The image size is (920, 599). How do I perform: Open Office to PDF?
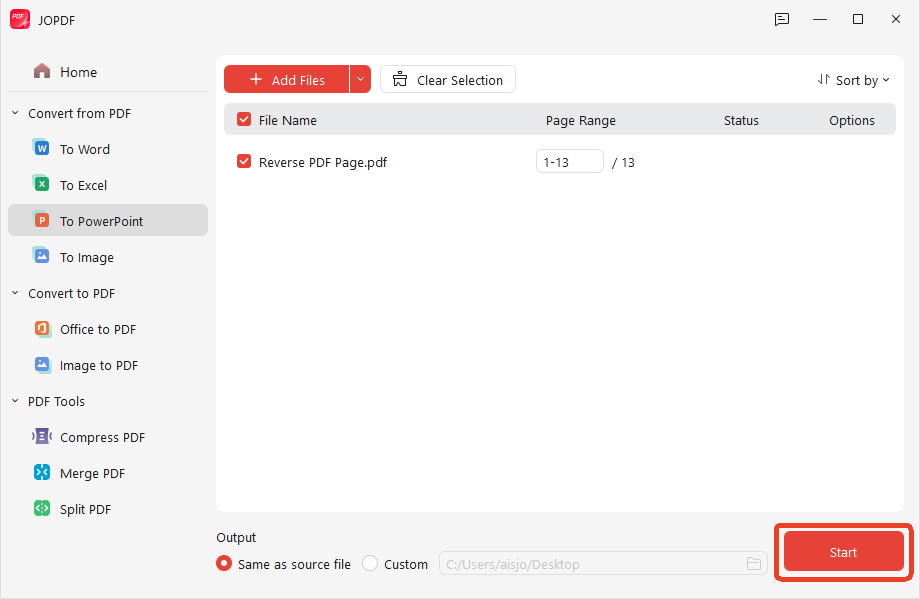(108, 329)
